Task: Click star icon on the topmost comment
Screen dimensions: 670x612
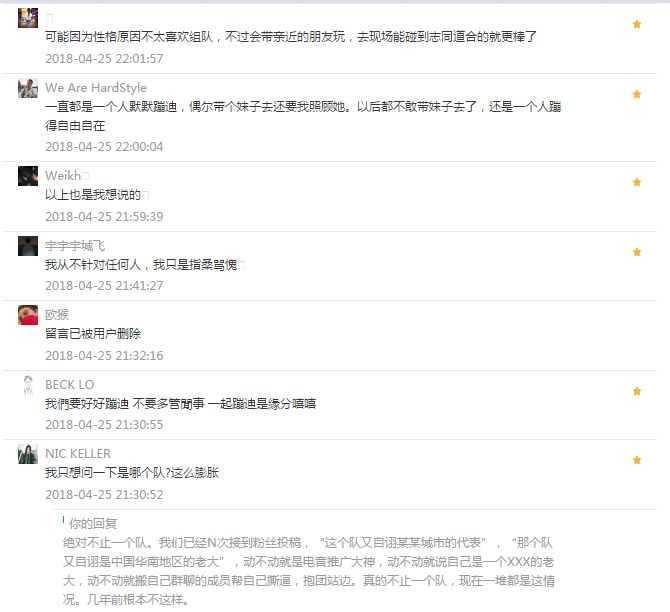Action: click(637, 24)
